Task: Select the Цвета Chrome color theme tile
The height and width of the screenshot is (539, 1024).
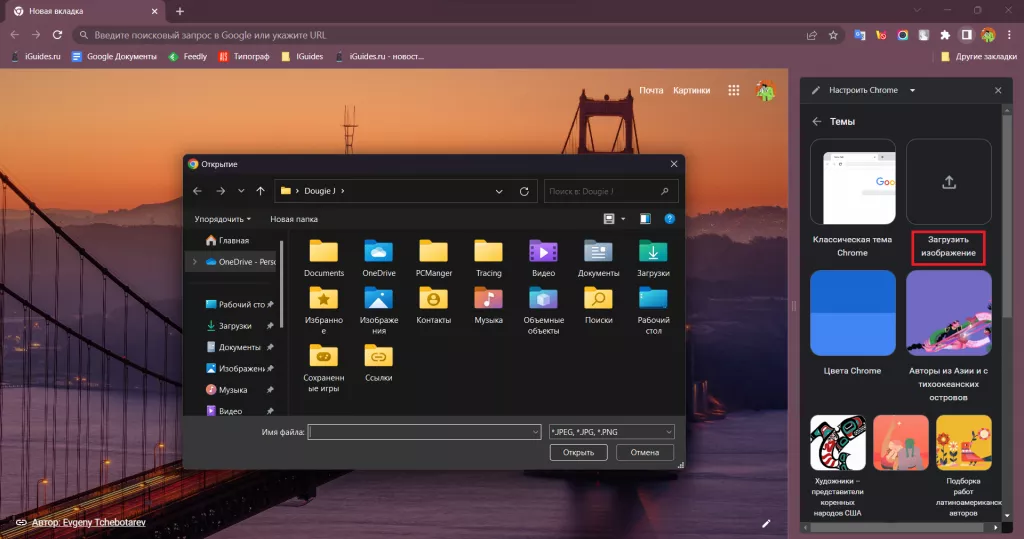Action: [x=852, y=313]
